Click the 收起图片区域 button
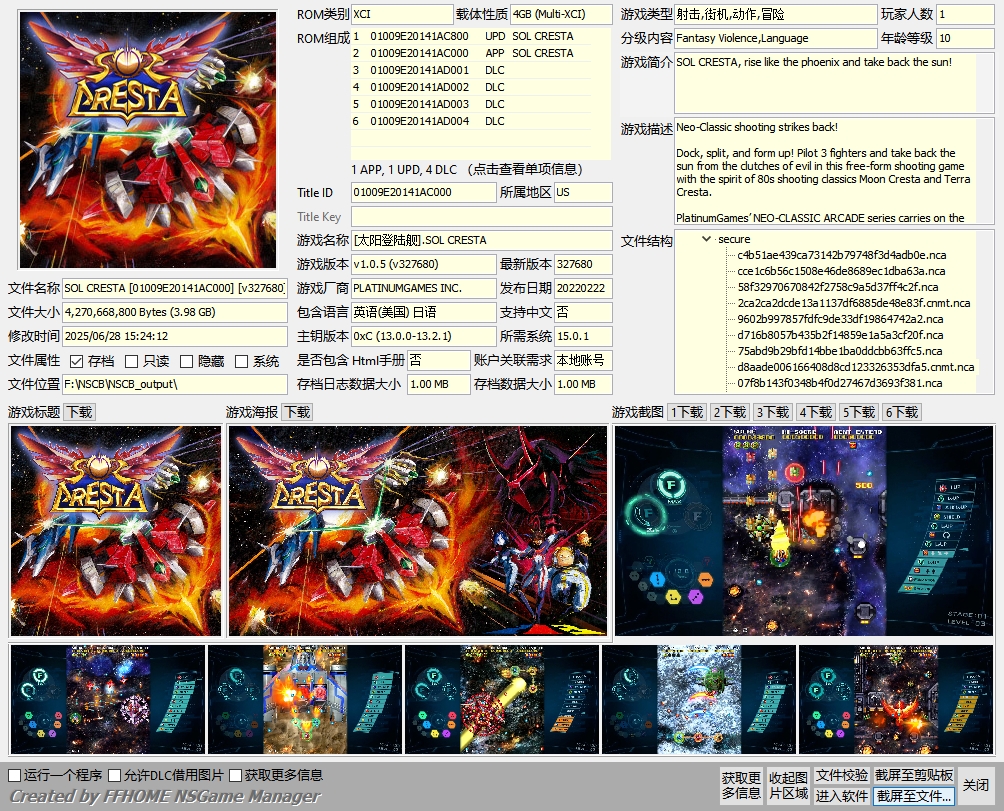1004x811 pixels. pos(788,785)
